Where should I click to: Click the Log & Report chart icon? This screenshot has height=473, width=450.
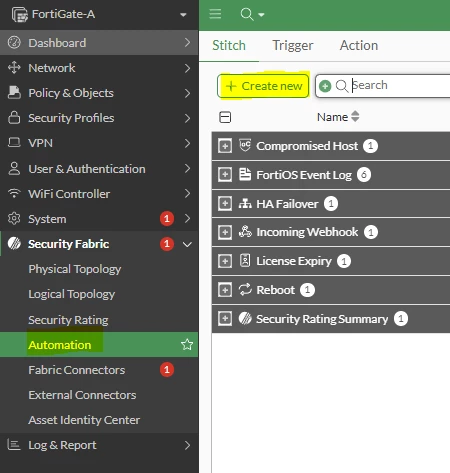coord(14,445)
